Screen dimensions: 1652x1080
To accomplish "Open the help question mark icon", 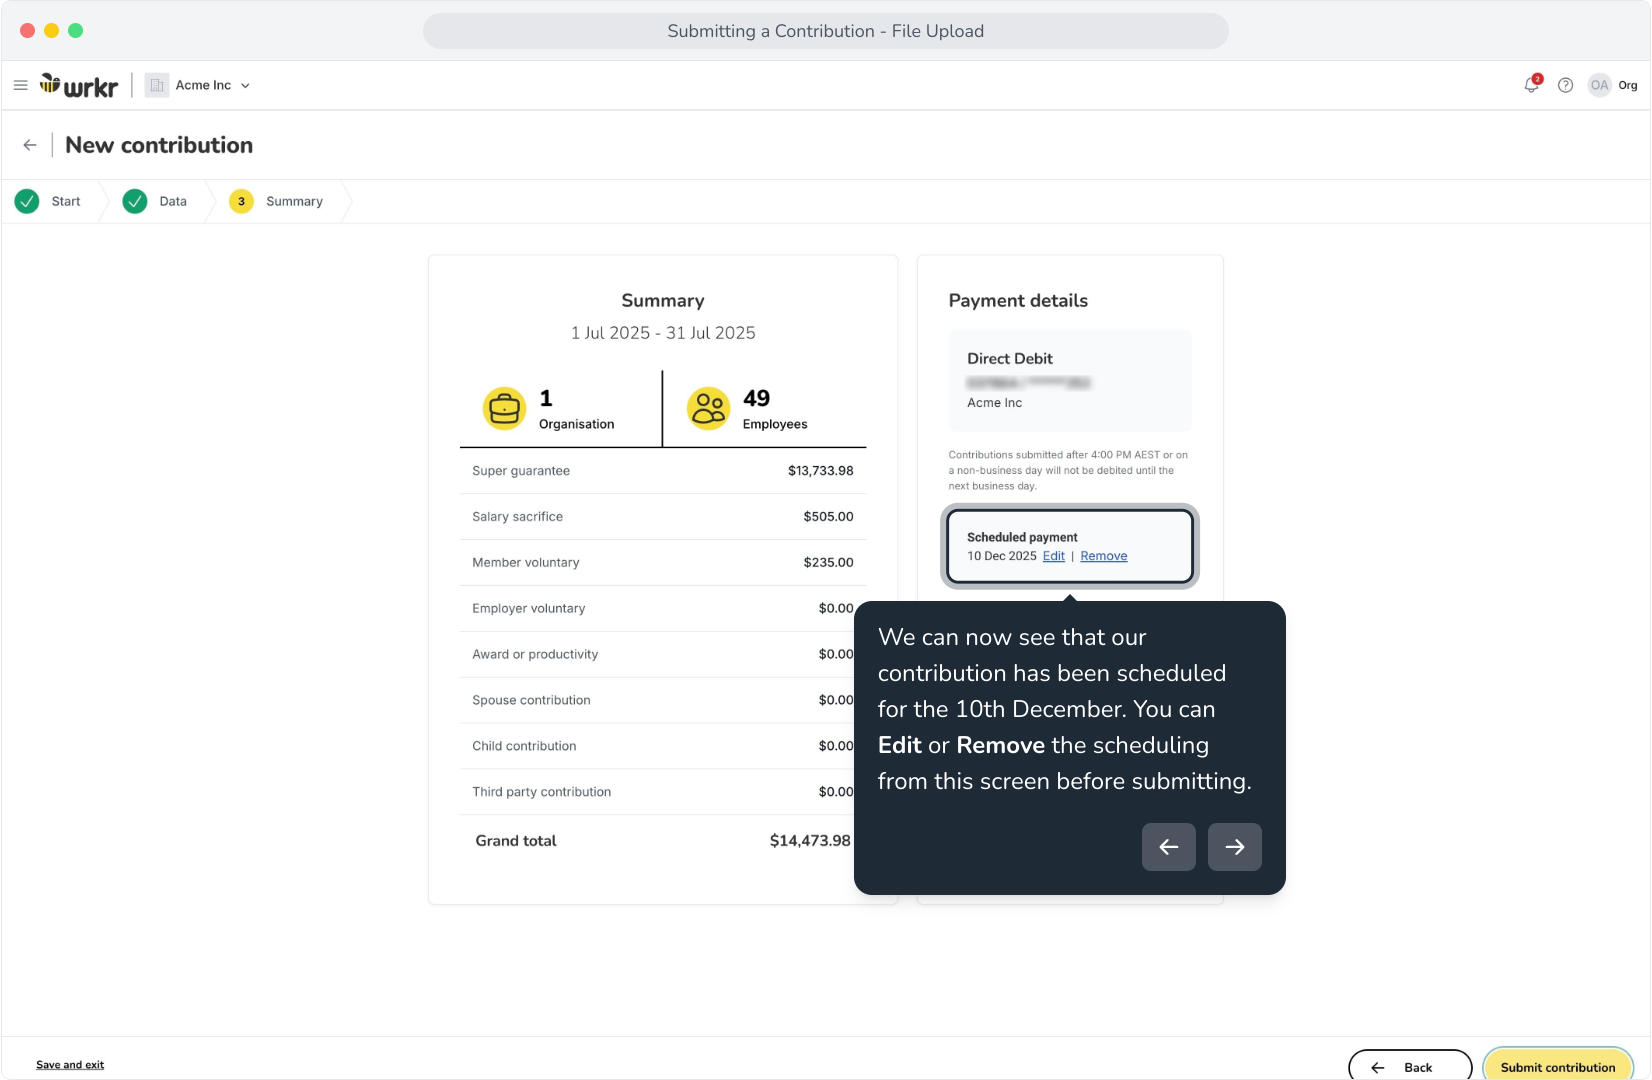I will click(1566, 86).
